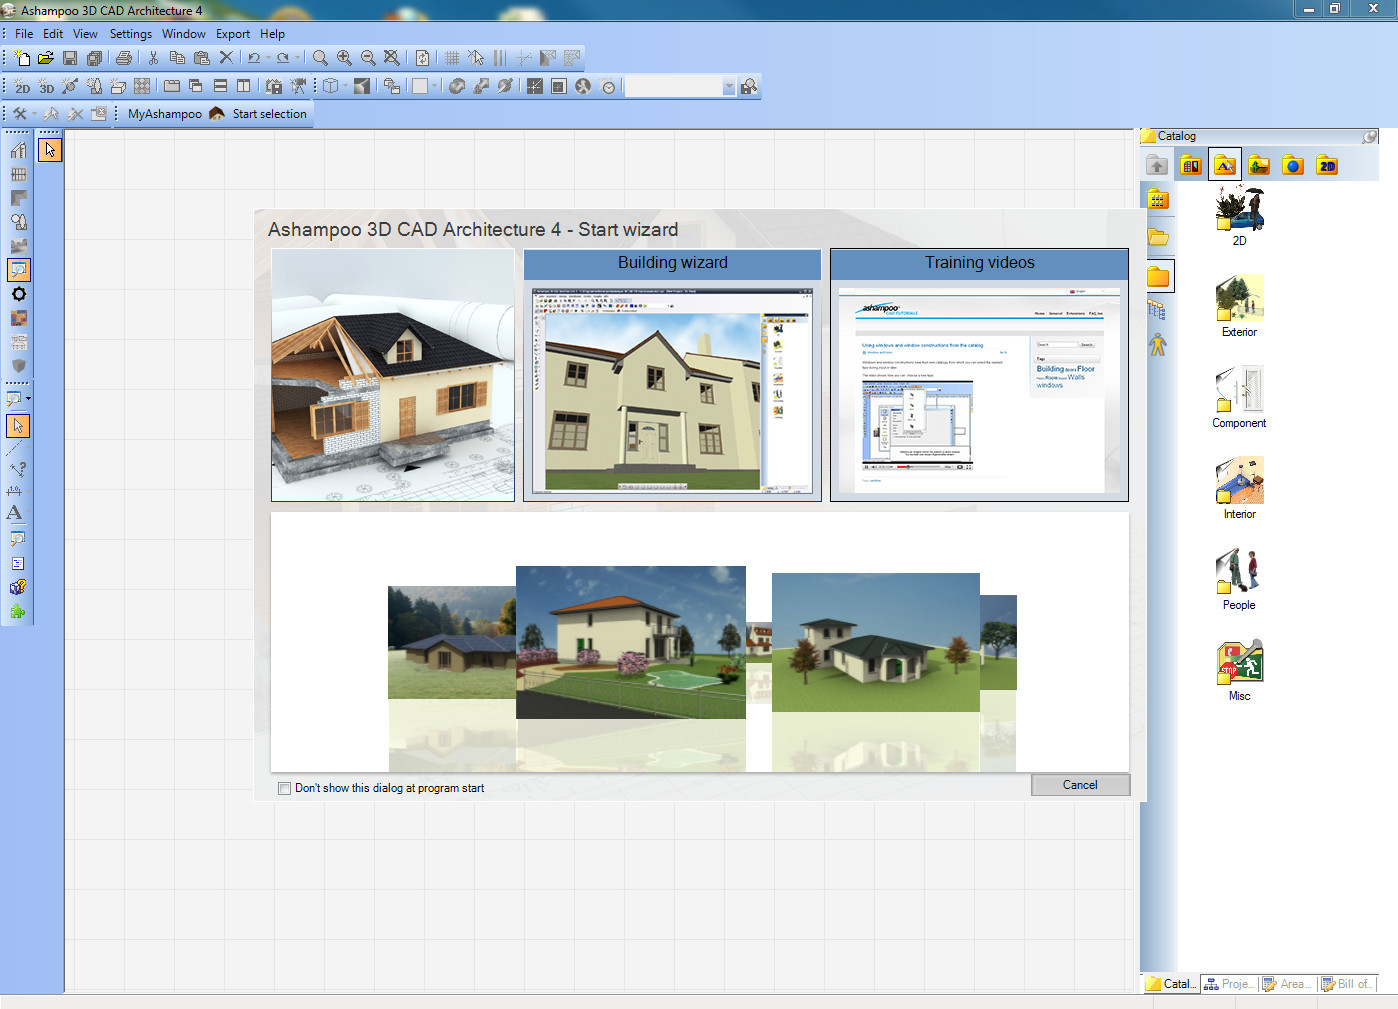Click the new 3D view icon

click(x=46, y=87)
